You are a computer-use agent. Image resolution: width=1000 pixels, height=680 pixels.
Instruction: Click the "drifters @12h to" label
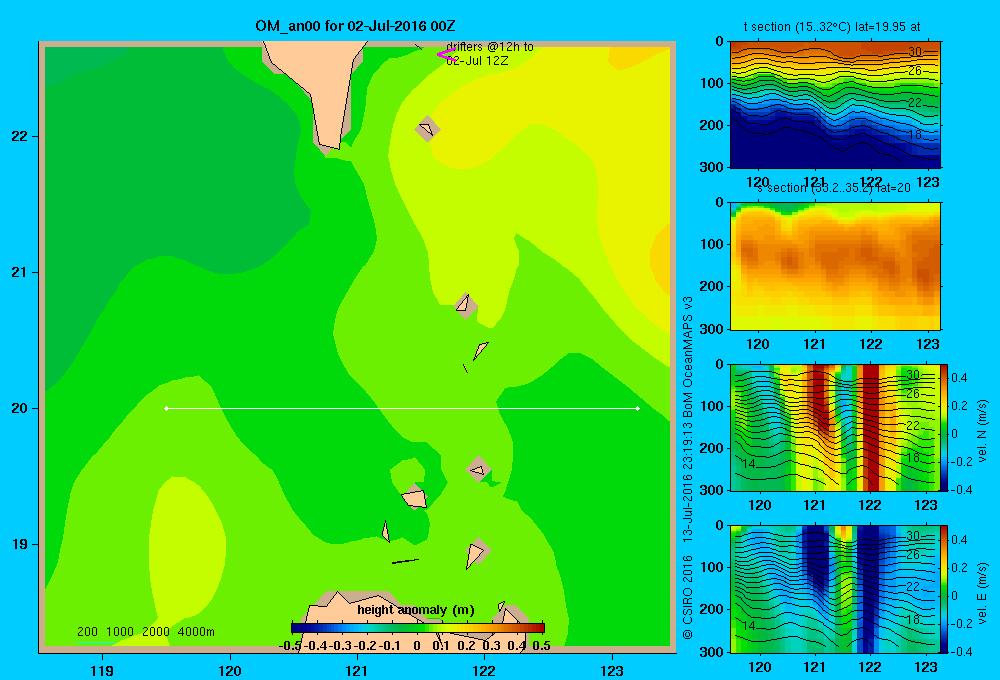click(490, 47)
